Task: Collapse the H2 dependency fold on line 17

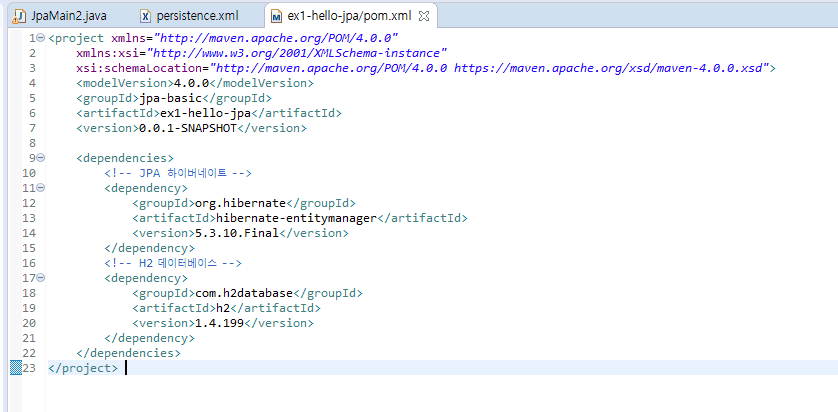Action: (x=42, y=277)
